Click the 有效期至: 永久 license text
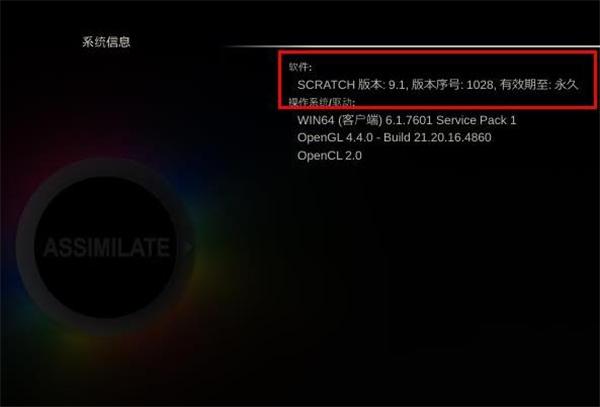Screen dimensions: 600x407 pos(539,85)
